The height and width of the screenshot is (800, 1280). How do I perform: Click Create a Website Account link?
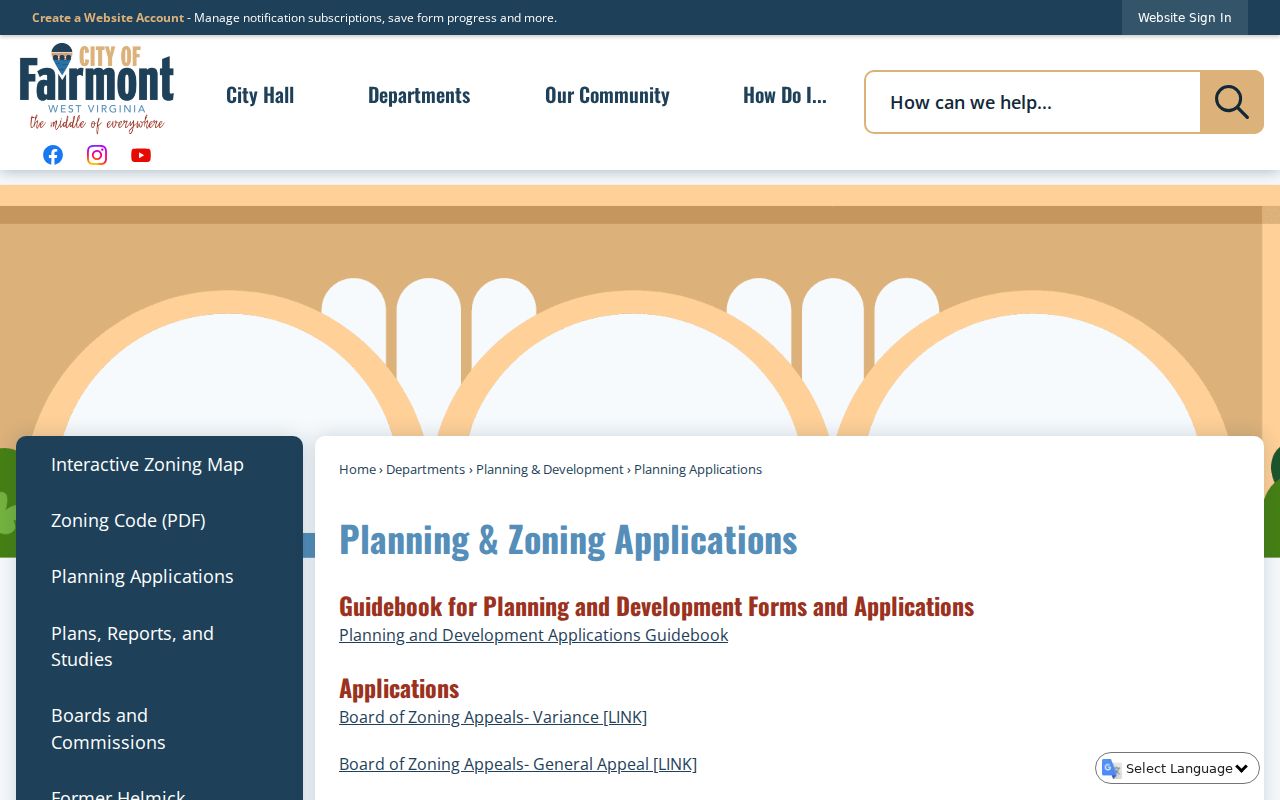[x=108, y=17]
